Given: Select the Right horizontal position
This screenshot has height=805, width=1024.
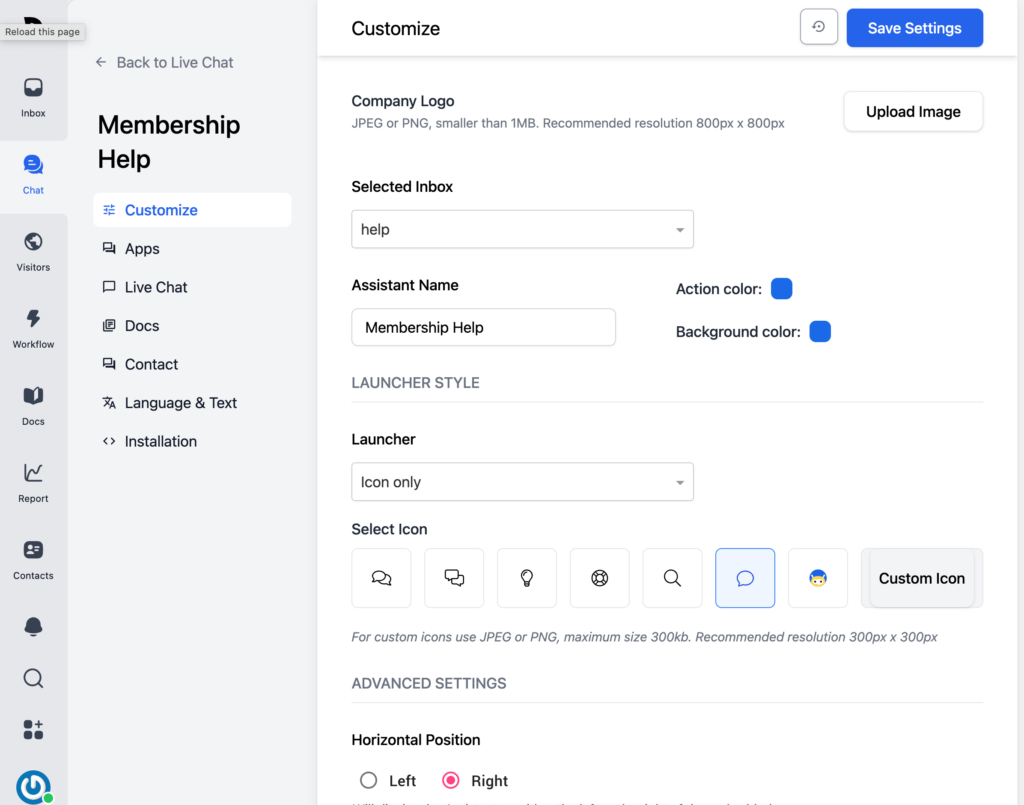Looking at the screenshot, I should click(x=453, y=780).
